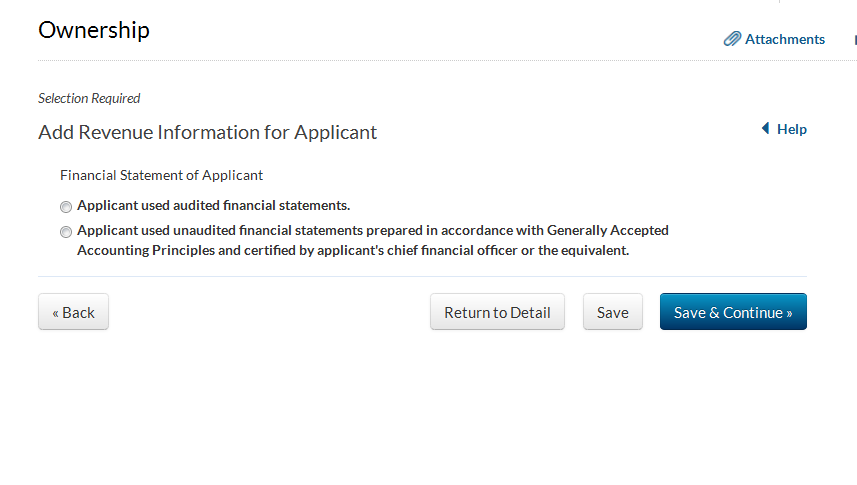Click "Financial Statement of Applicant" field label
857x485 pixels.
[x=161, y=175]
